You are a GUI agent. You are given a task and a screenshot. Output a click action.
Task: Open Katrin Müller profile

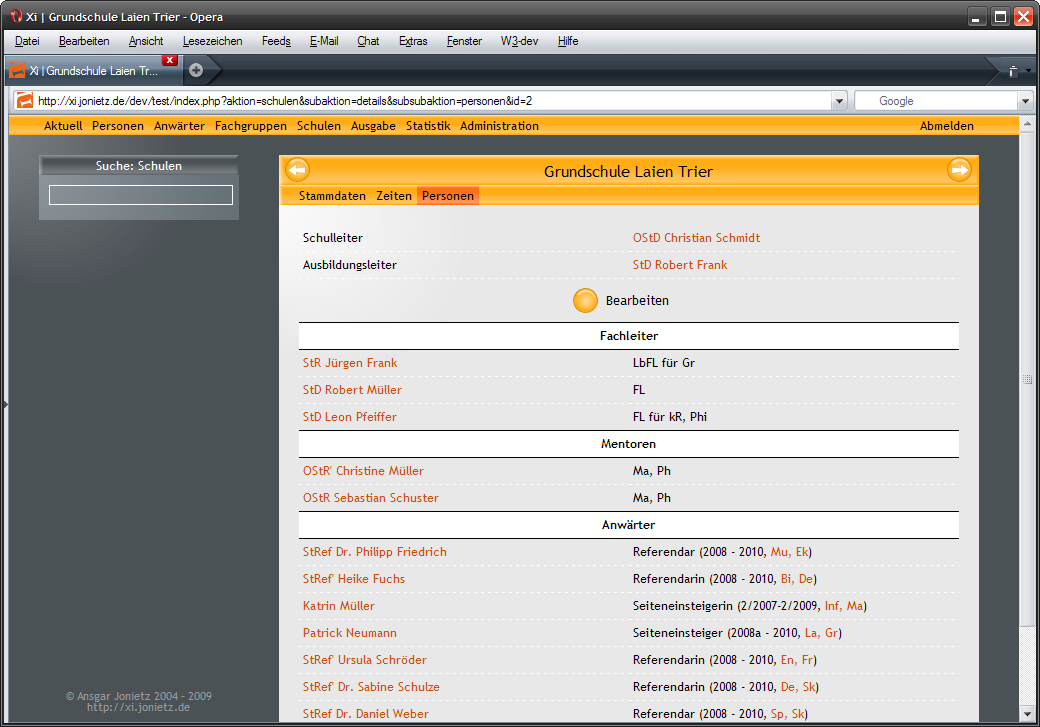339,606
